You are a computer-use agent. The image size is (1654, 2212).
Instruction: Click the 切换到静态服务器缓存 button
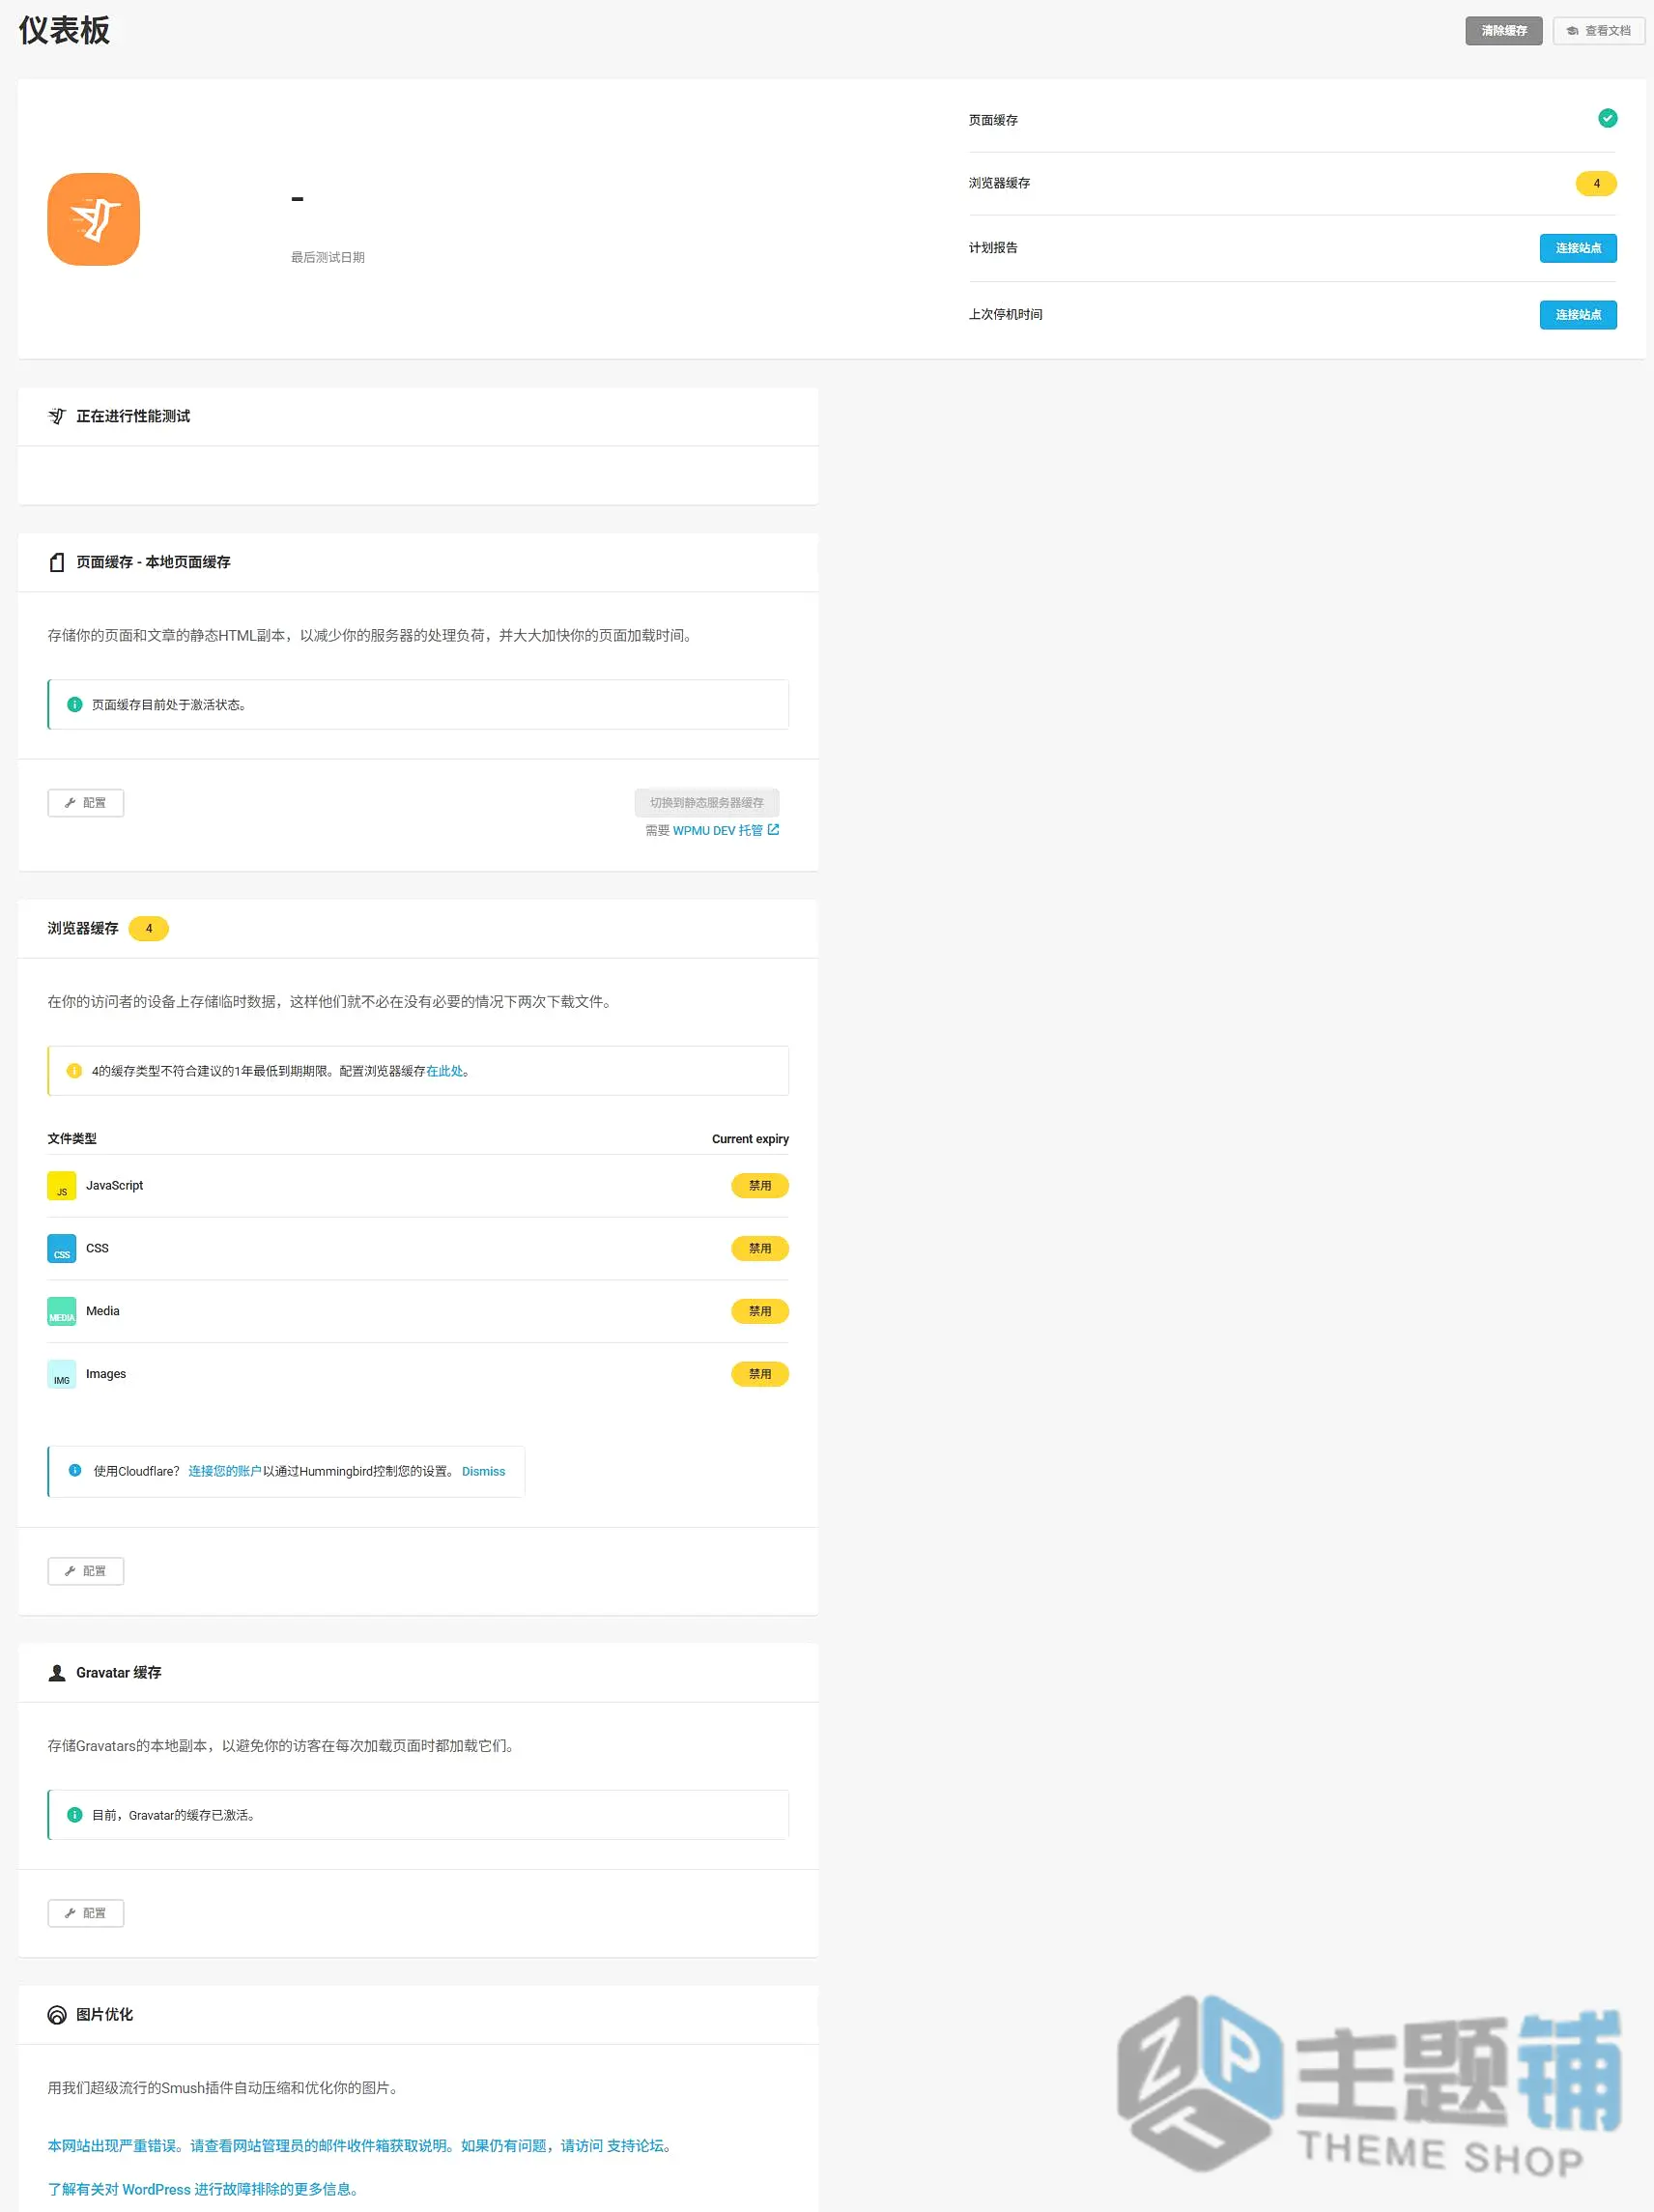pyautogui.click(x=706, y=802)
